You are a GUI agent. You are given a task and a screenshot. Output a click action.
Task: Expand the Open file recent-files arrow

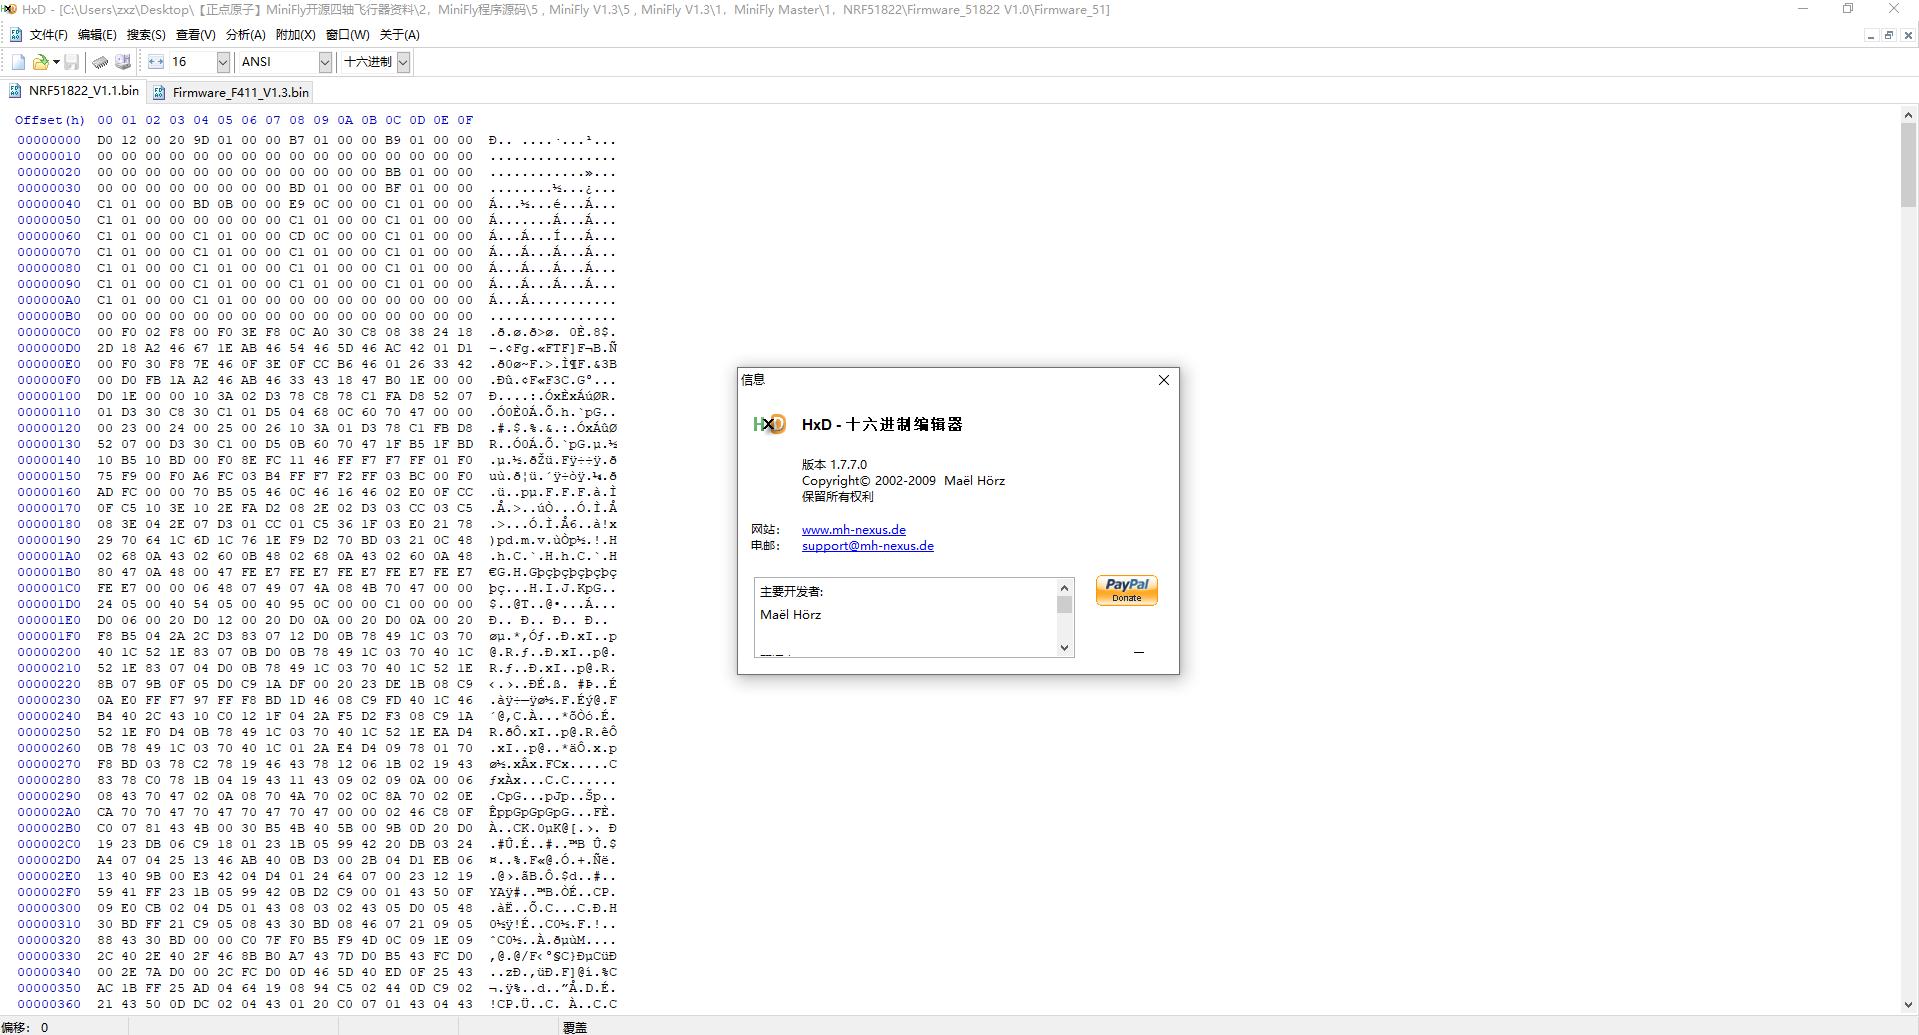pyautogui.click(x=56, y=62)
